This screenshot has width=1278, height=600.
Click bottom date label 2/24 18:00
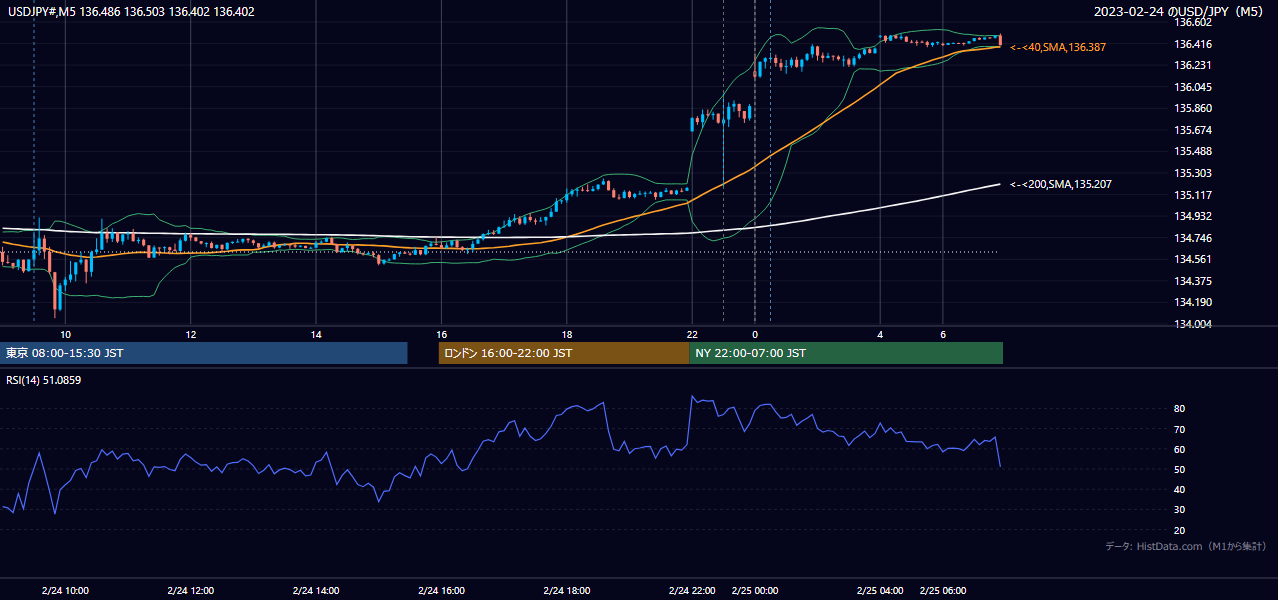pyautogui.click(x=567, y=590)
